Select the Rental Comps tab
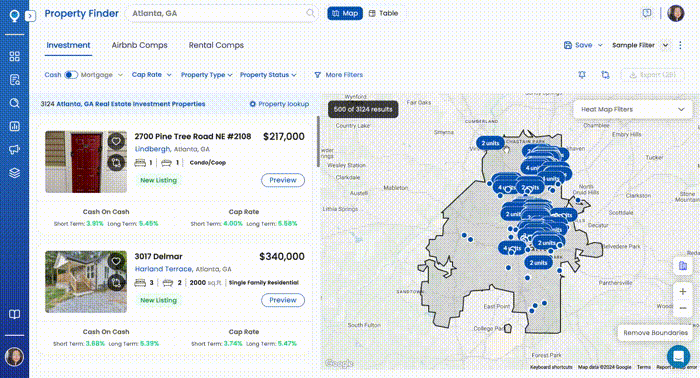Image resolution: width=700 pixels, height=378 pixels. pos(216,45)
